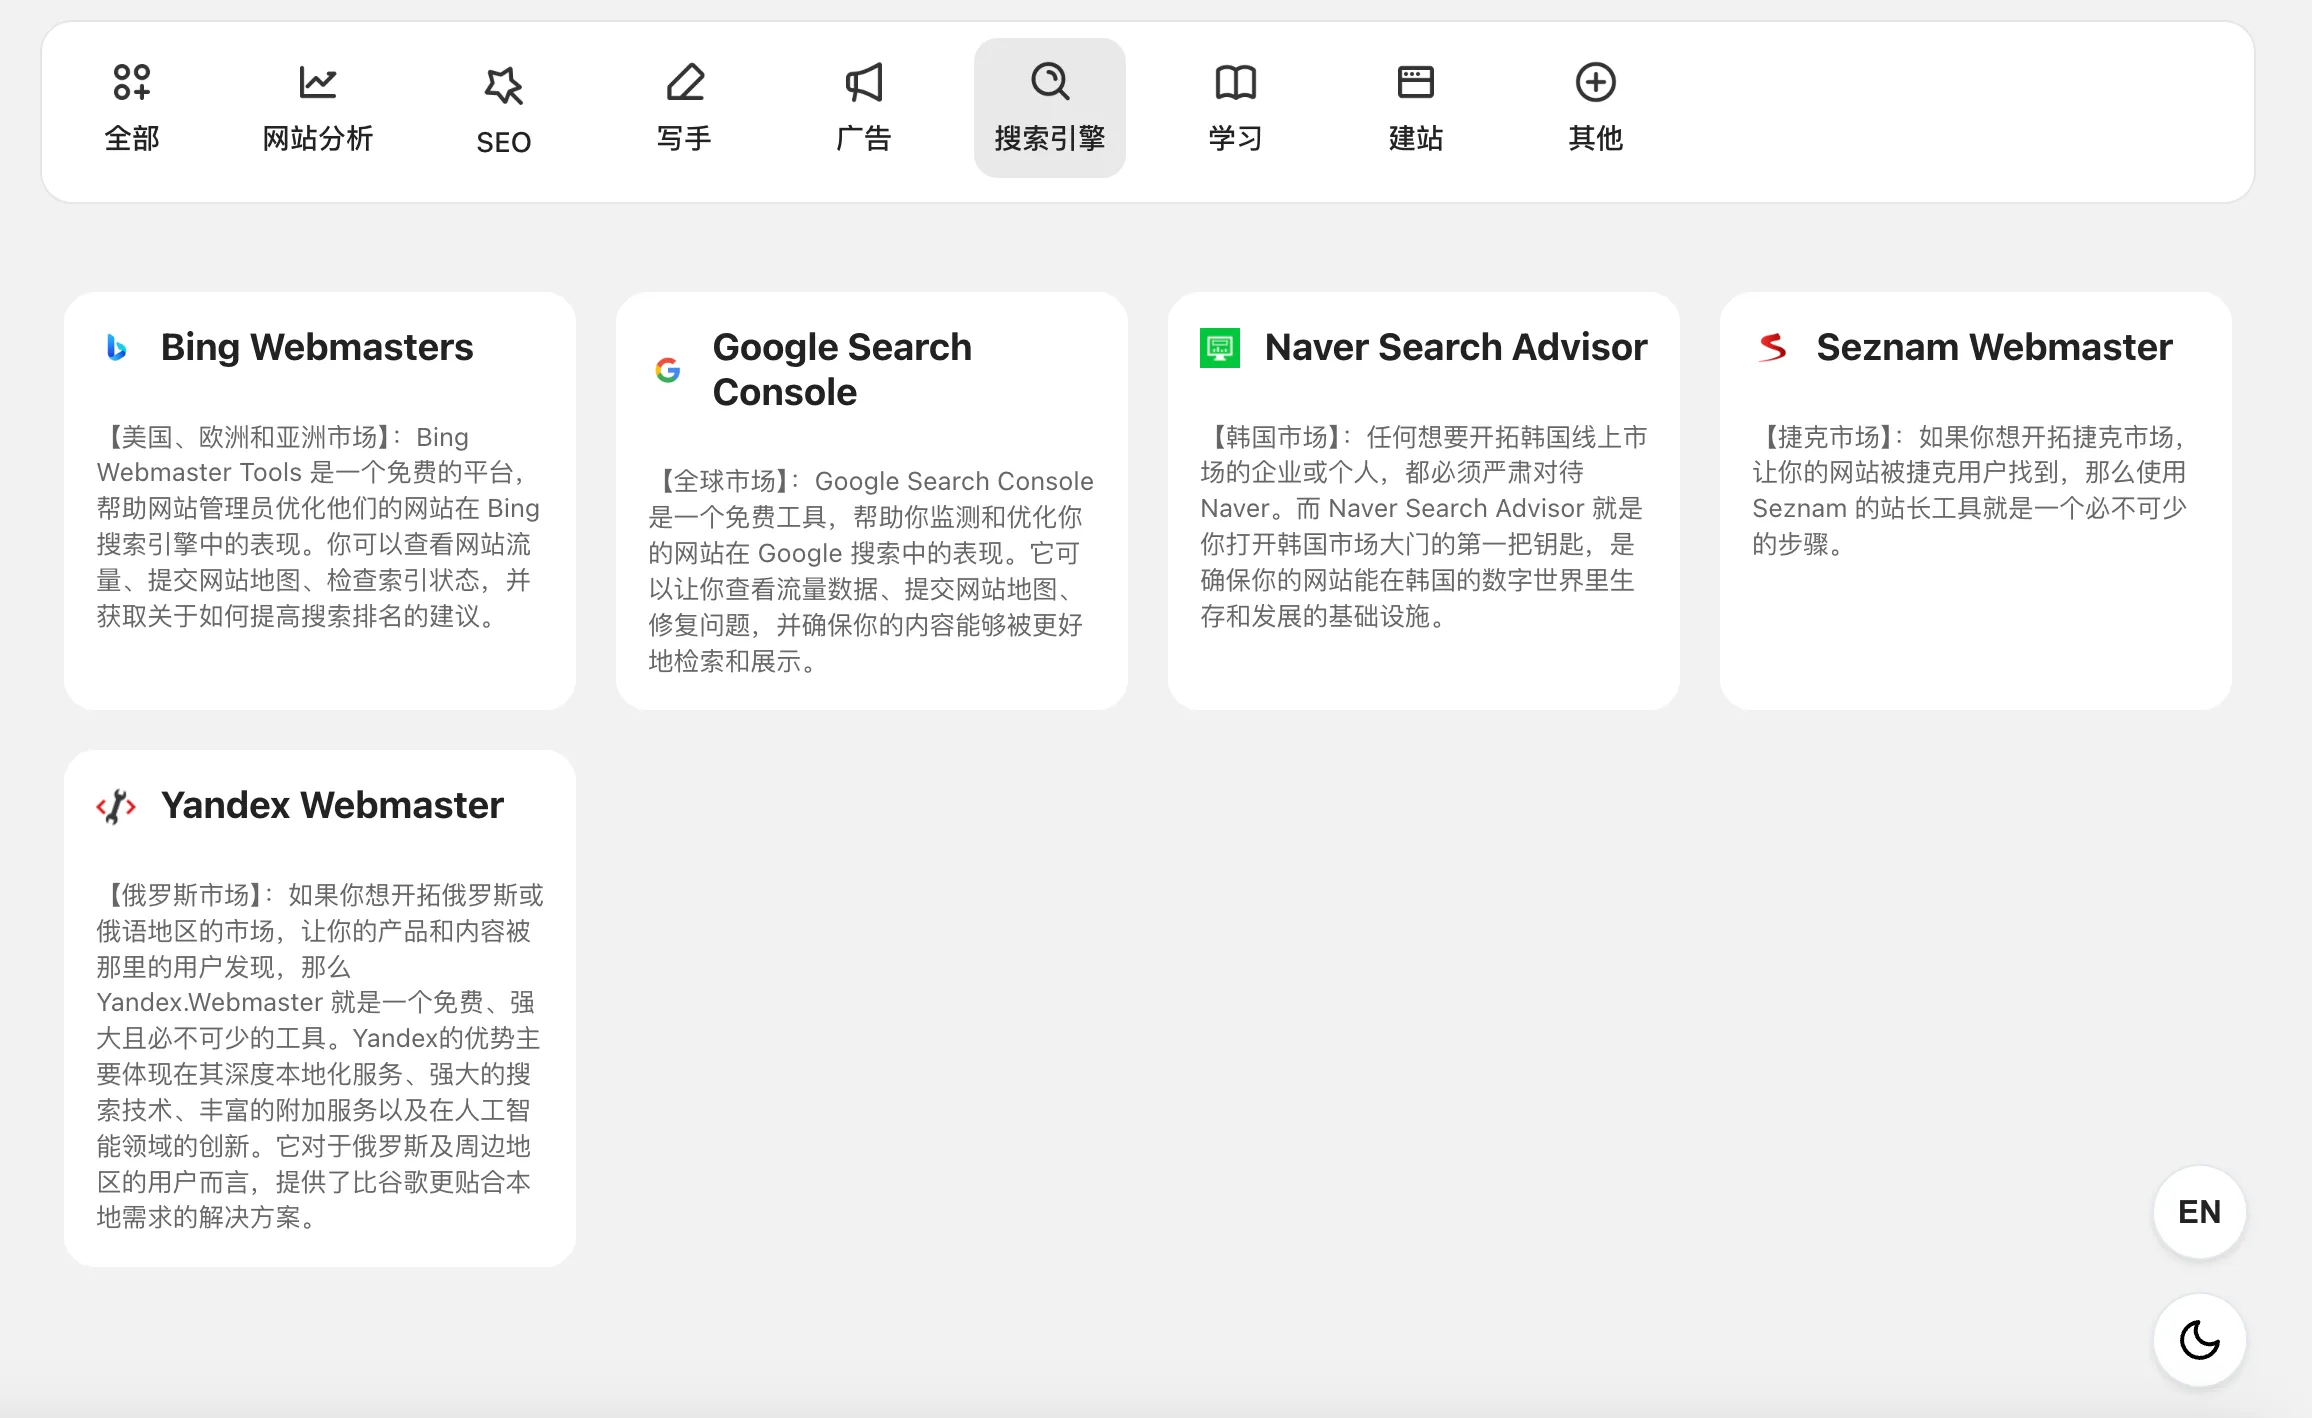2312x1418 pixels.
Task: Click the 广告 megaphone icon
Action: (864, 82)
